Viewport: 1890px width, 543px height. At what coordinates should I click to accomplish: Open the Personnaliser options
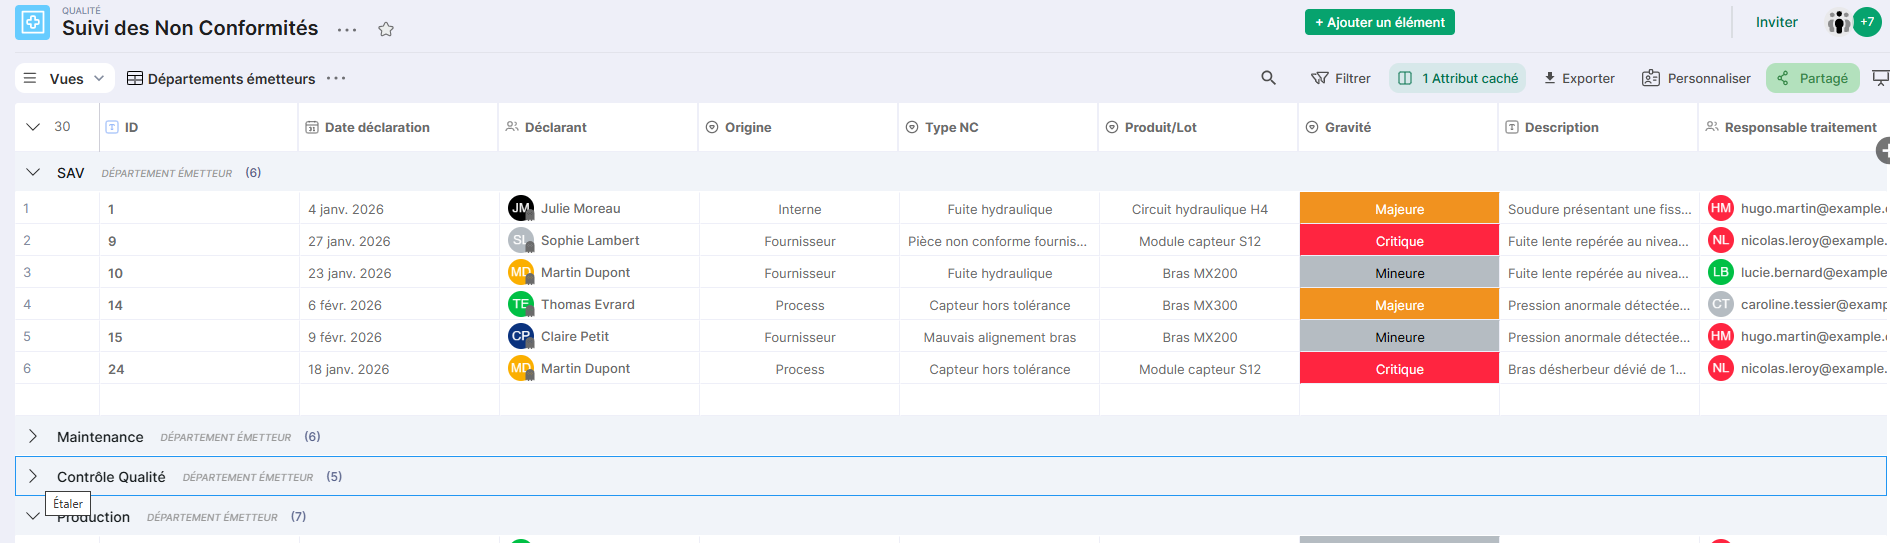pos(1696,78)
